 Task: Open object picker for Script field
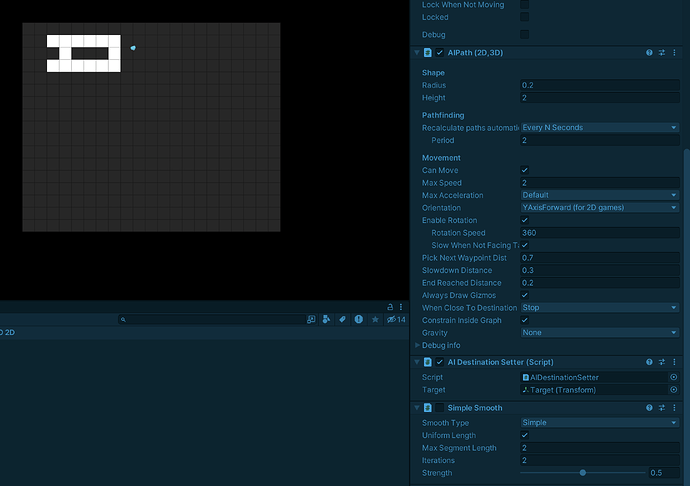pos(673,377)
